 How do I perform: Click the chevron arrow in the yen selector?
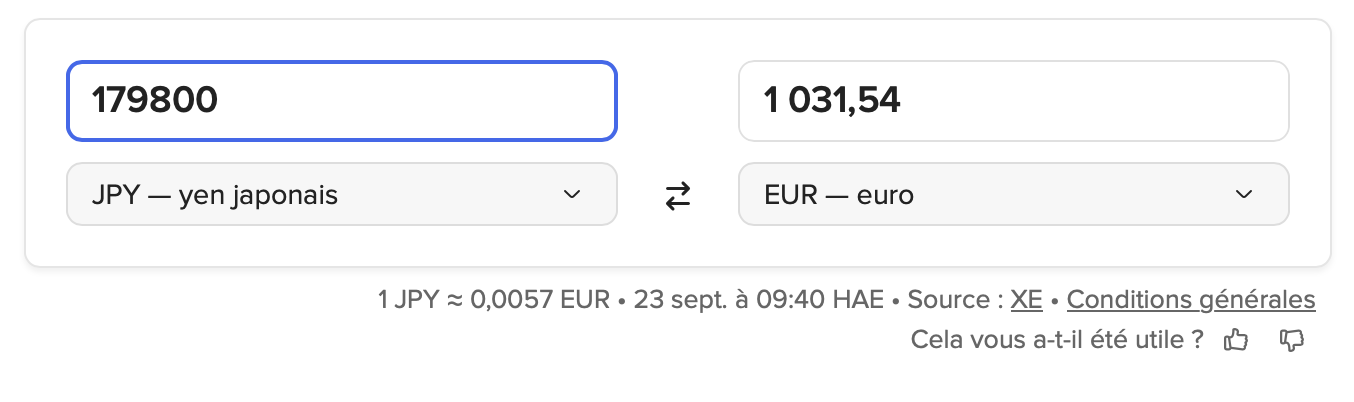tap(572, 195)
